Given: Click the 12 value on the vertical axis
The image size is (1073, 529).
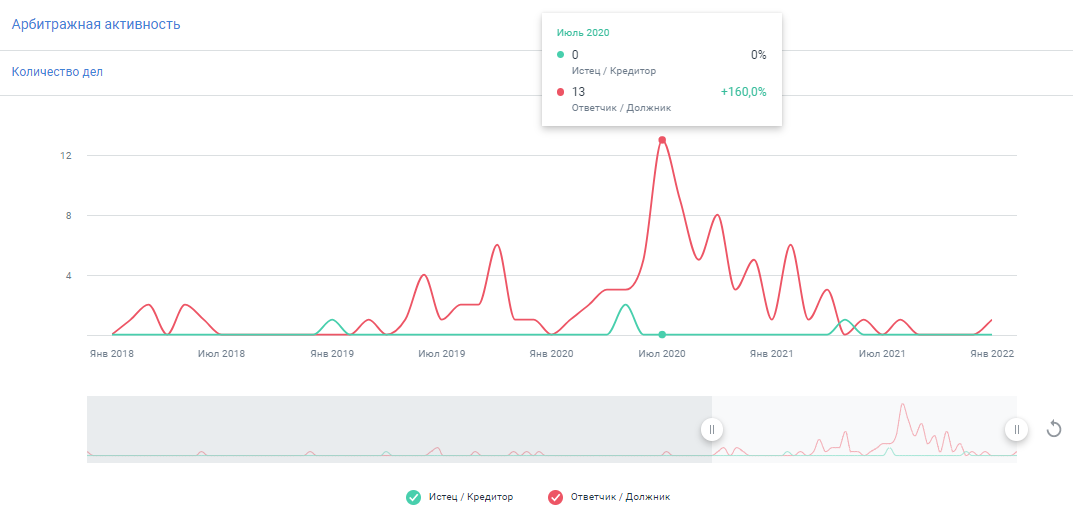Looking at the screenshot, I should pyautogui.click(x=65, y=156).
